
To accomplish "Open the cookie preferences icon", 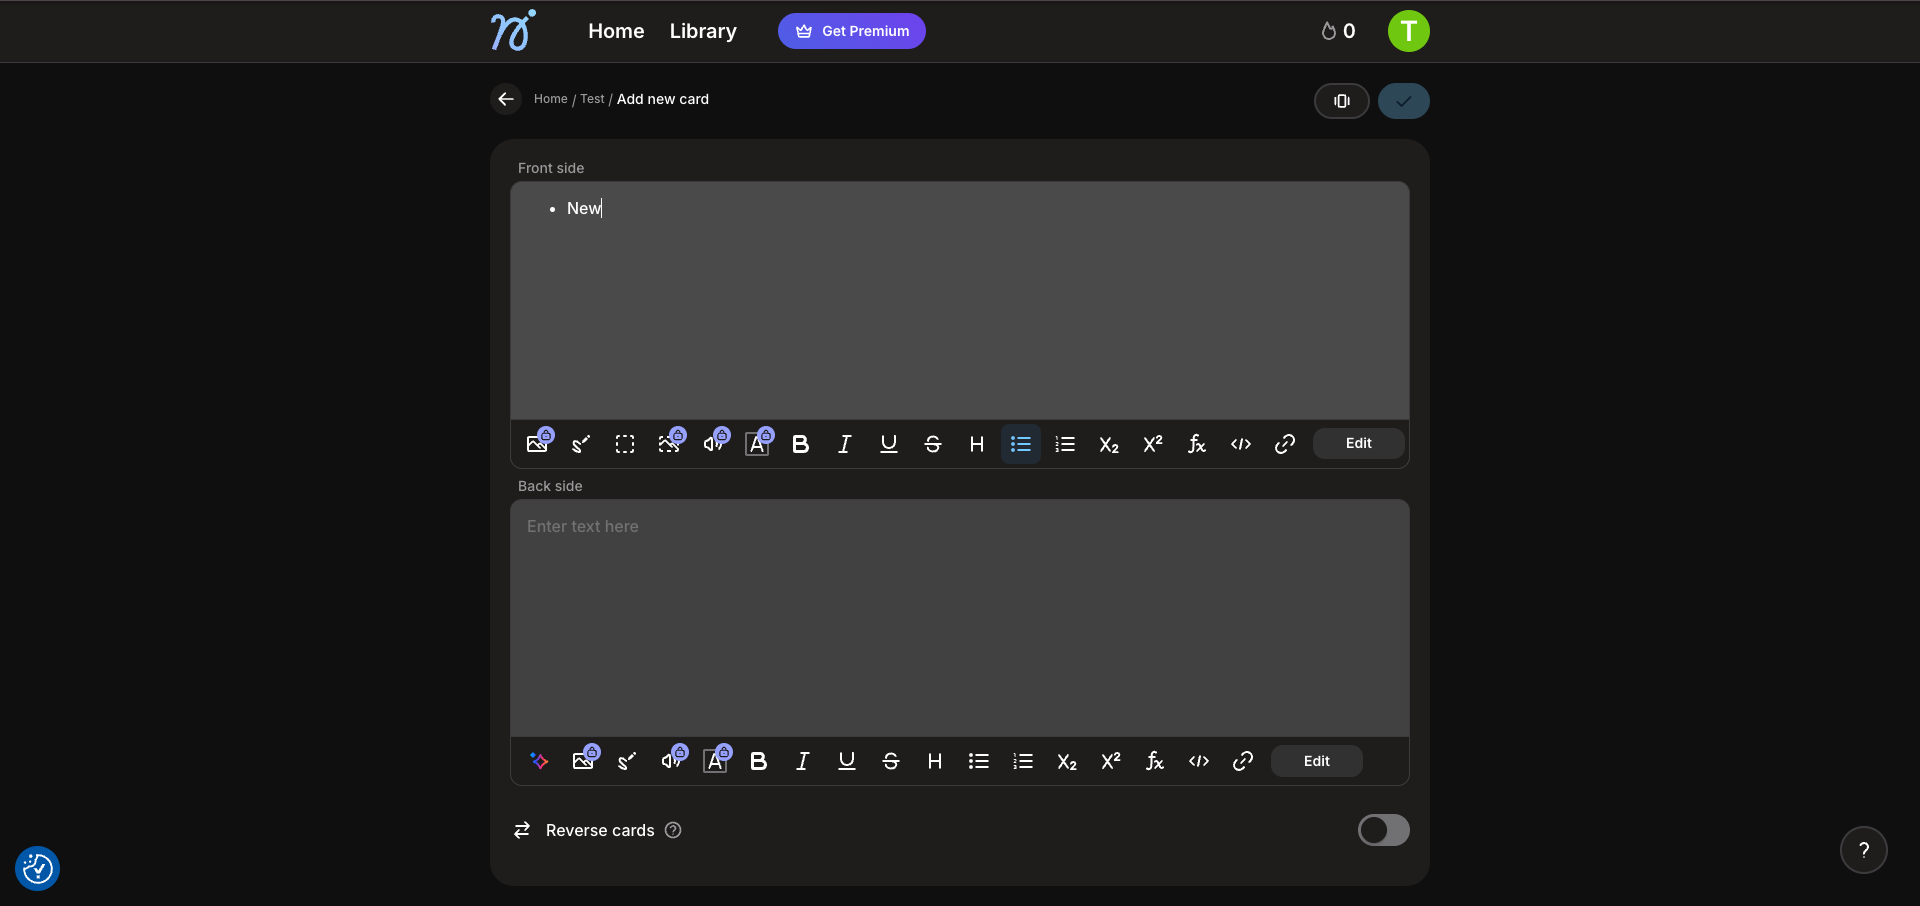I will 38,868.
